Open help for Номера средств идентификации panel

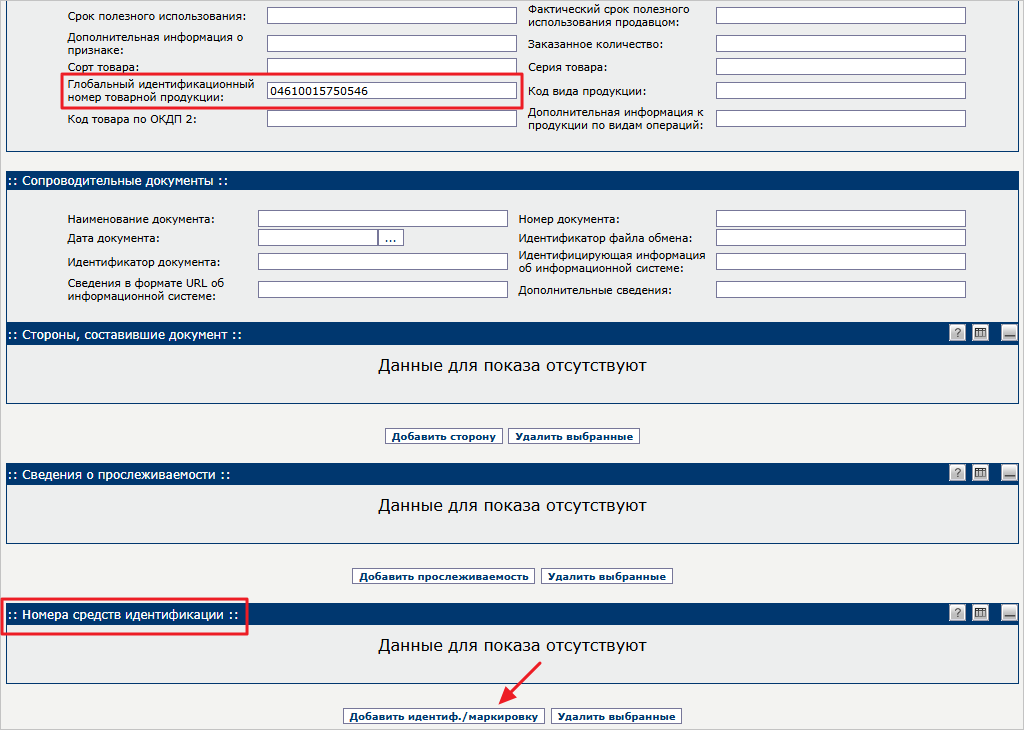tap(957, 613)
